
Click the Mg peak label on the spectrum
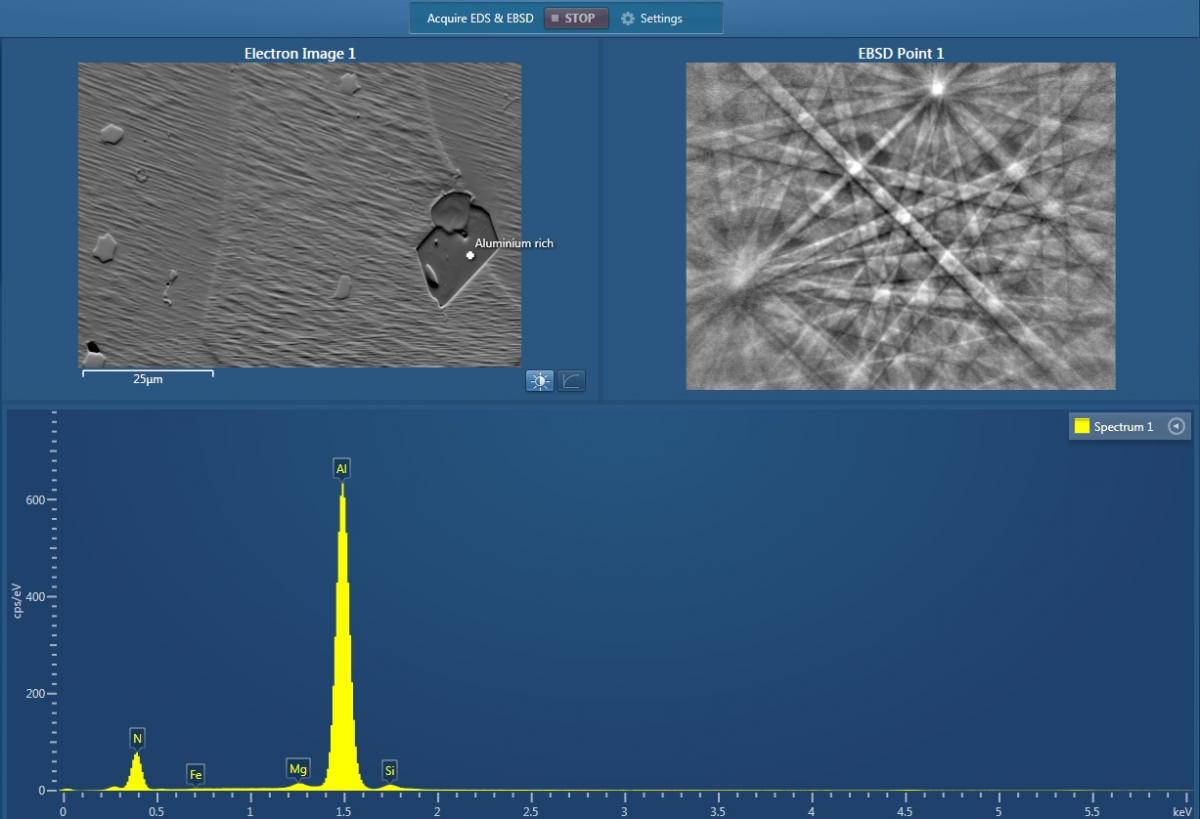(298, 768)
